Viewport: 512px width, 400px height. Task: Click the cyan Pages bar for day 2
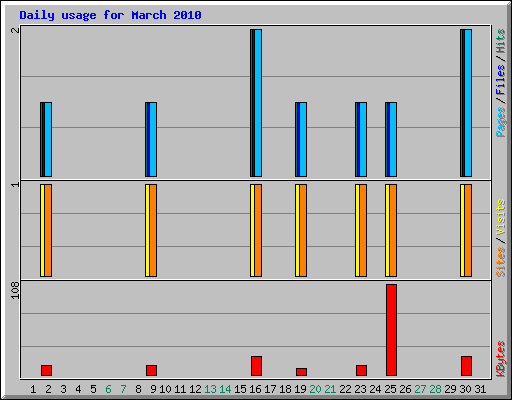pos(48,139)
